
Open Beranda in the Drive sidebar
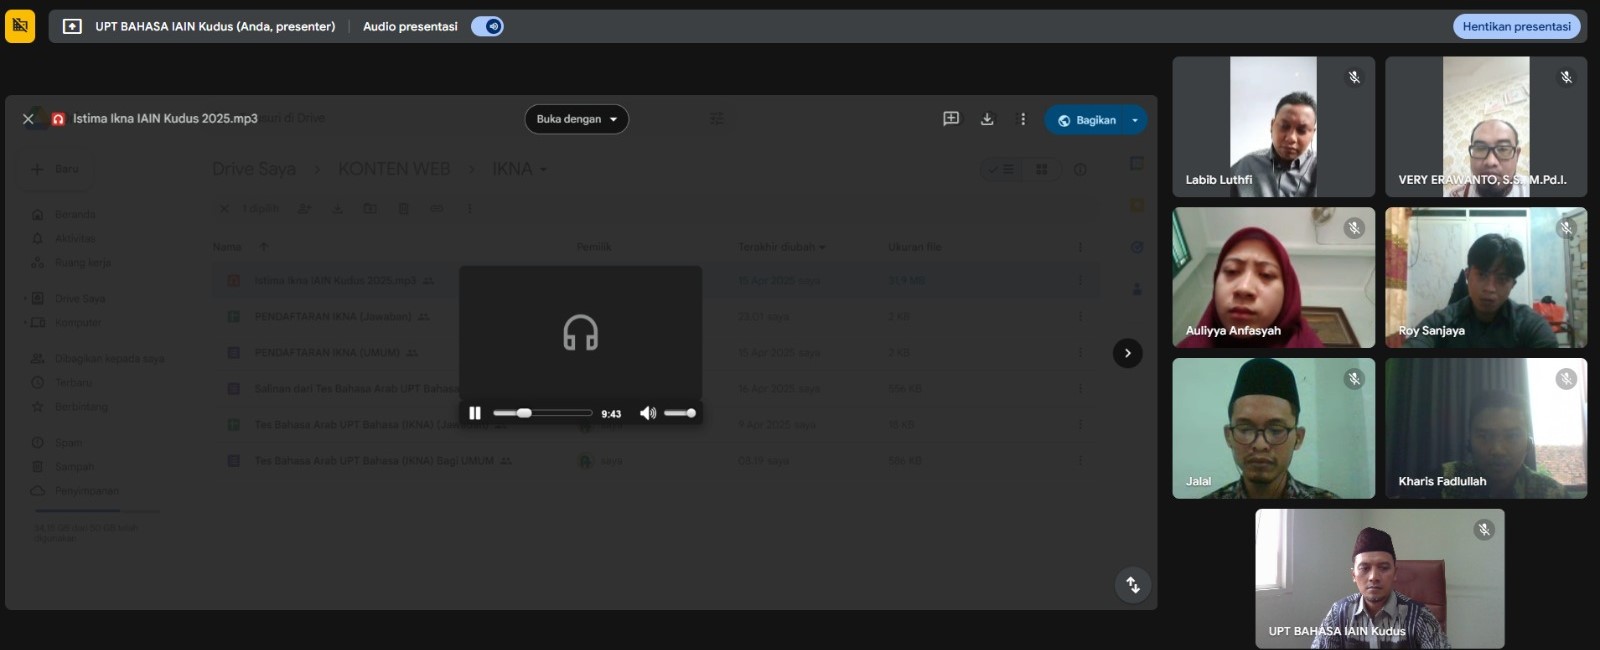click(64, 214)
